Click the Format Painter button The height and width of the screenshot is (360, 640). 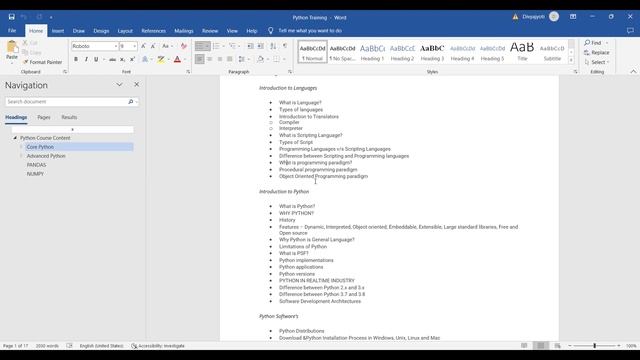(42, 62)
